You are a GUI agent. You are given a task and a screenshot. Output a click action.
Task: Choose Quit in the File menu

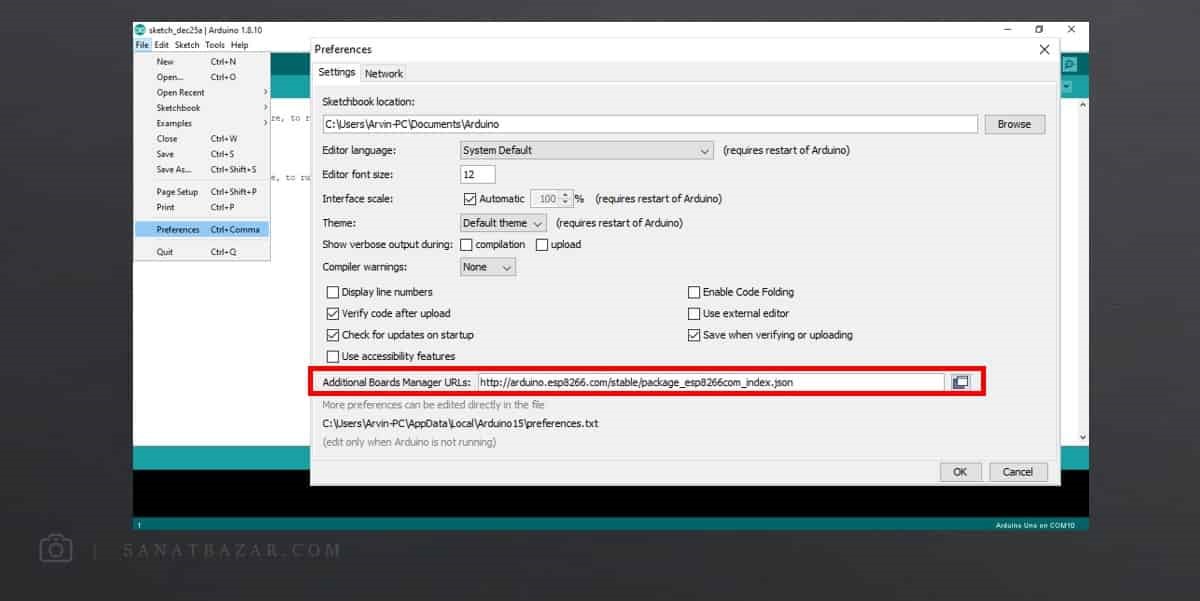click(202, 252)
